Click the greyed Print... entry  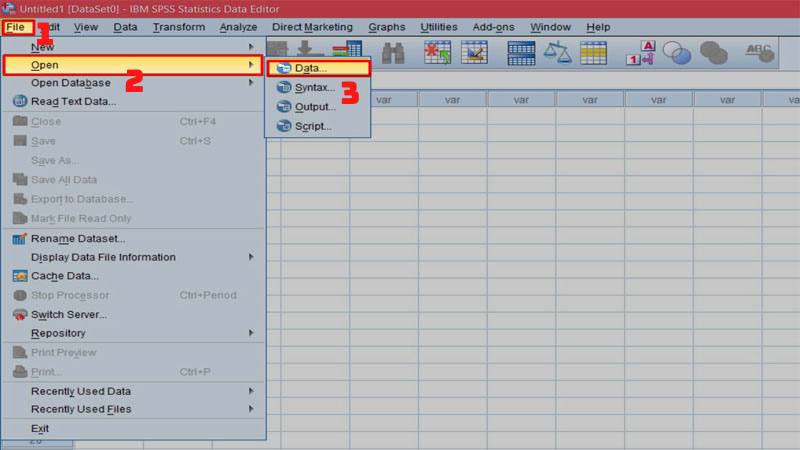click(134, 372)
